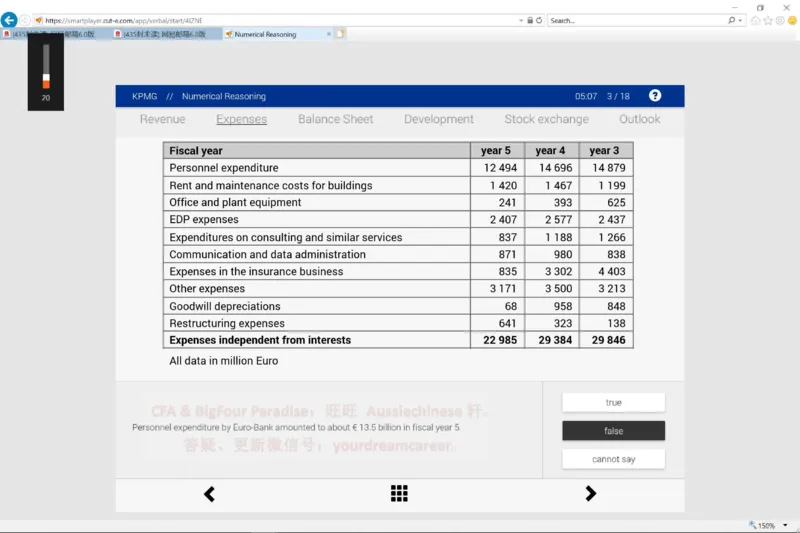This screenshot has height=533, width=800.
Task: Select the 'false' answer option
Action: pyautogui.click(x=613, y=431)
